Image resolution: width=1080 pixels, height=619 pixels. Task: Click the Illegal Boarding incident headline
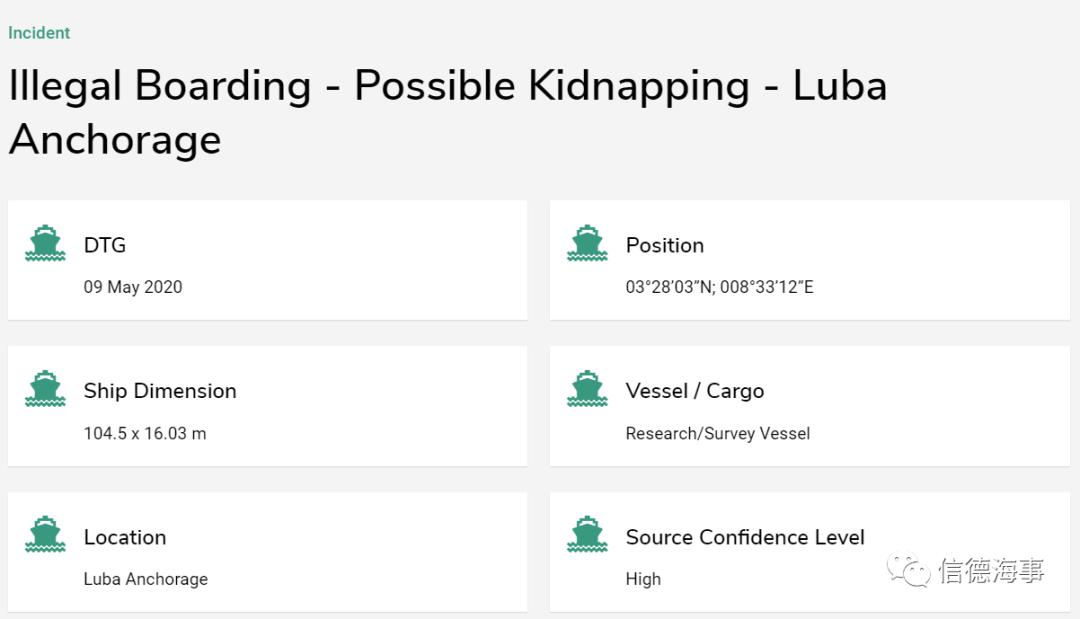[447, 112]
